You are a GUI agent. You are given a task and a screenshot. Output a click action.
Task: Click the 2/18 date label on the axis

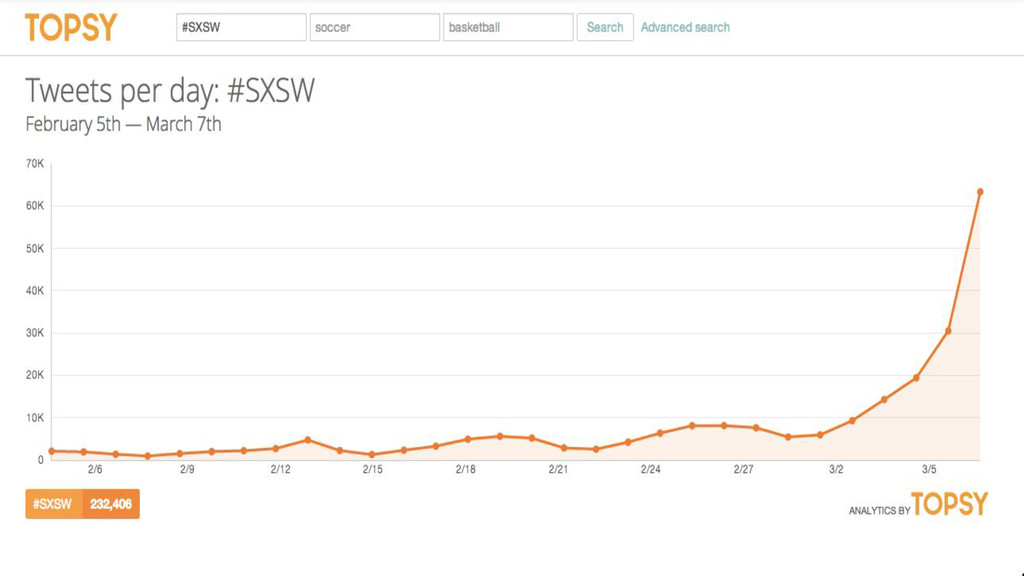click(x=466, y=470)
